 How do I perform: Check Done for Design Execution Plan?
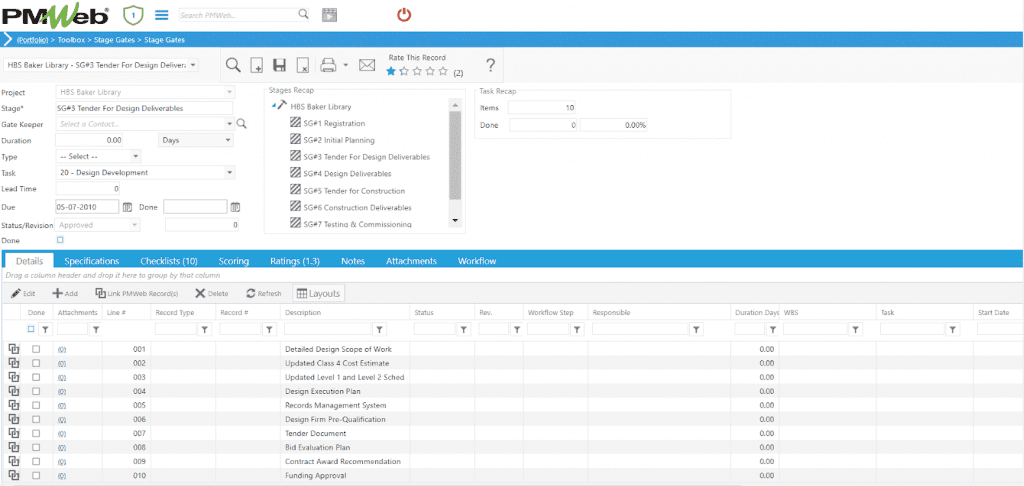click(36, 391)
